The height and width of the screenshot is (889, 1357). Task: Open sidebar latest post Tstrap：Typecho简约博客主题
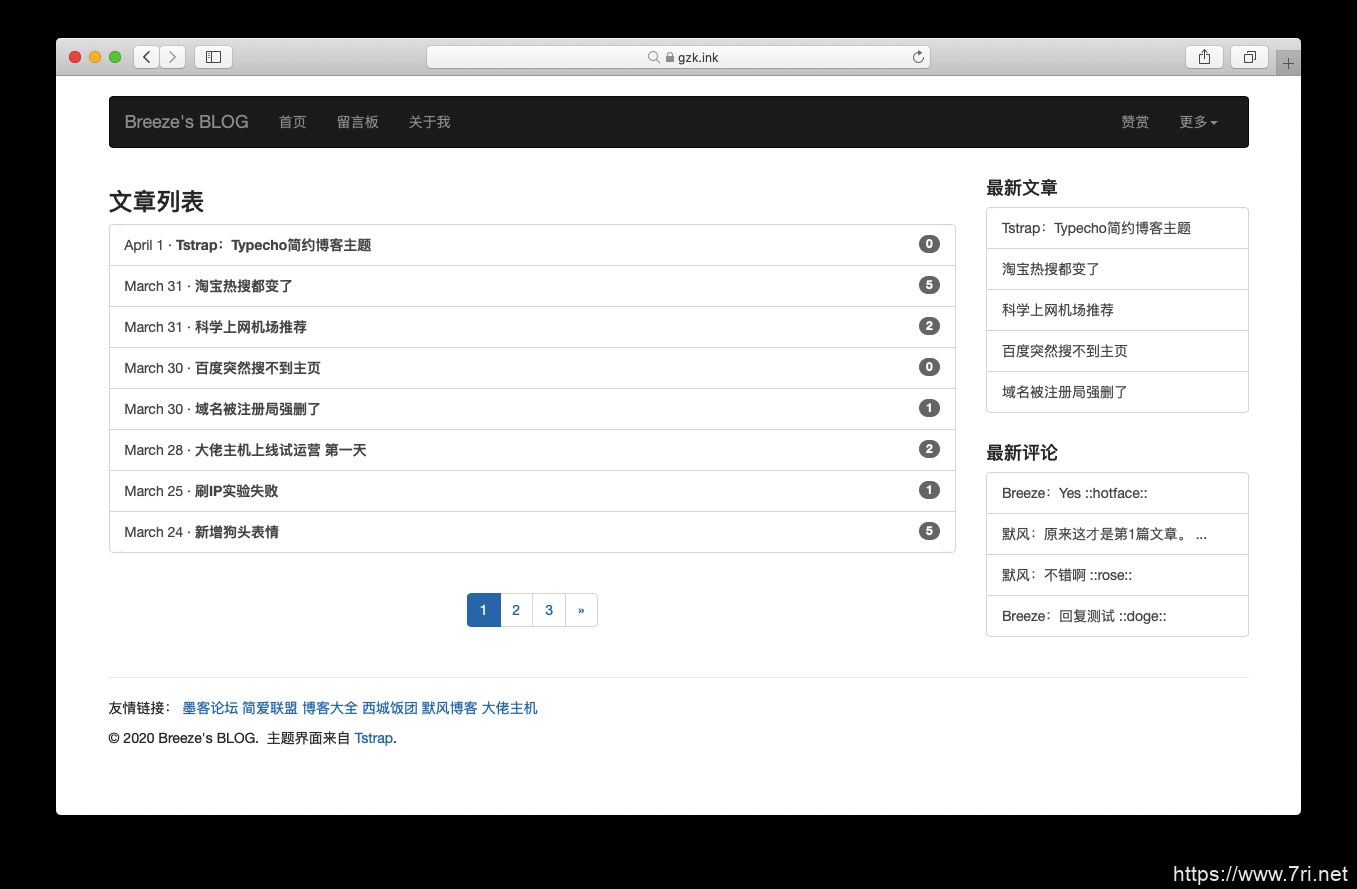click(x=1117, y=228)
